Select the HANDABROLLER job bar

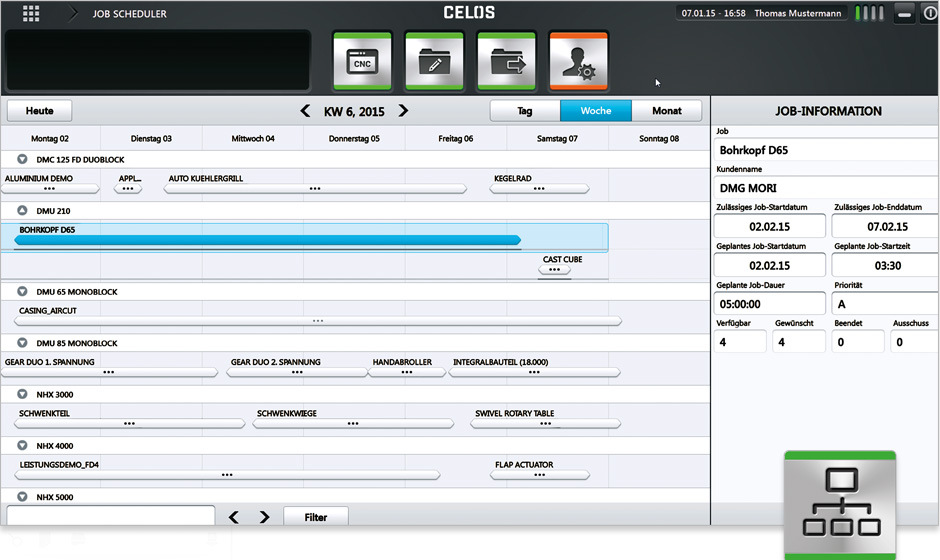pyautogui.click(x=406, y=372)
